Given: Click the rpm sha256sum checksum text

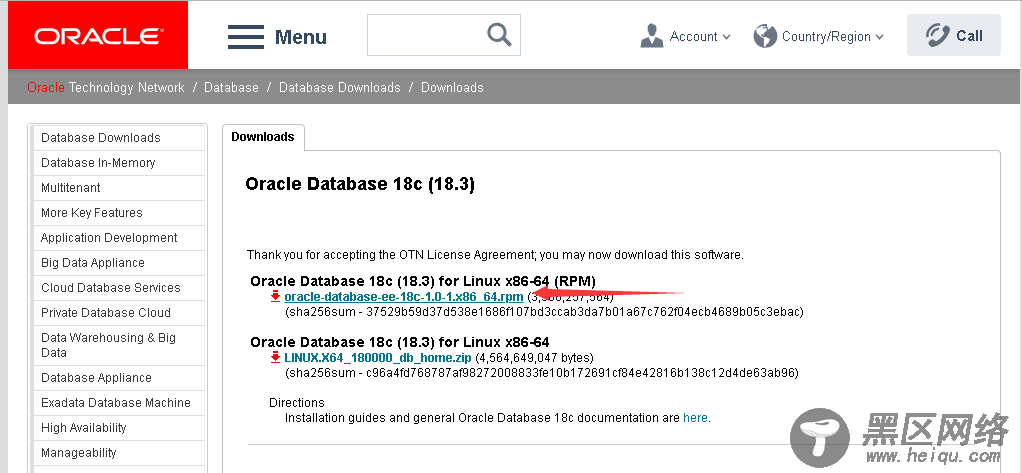Looking at the screenshot, I should click(544, 312).
